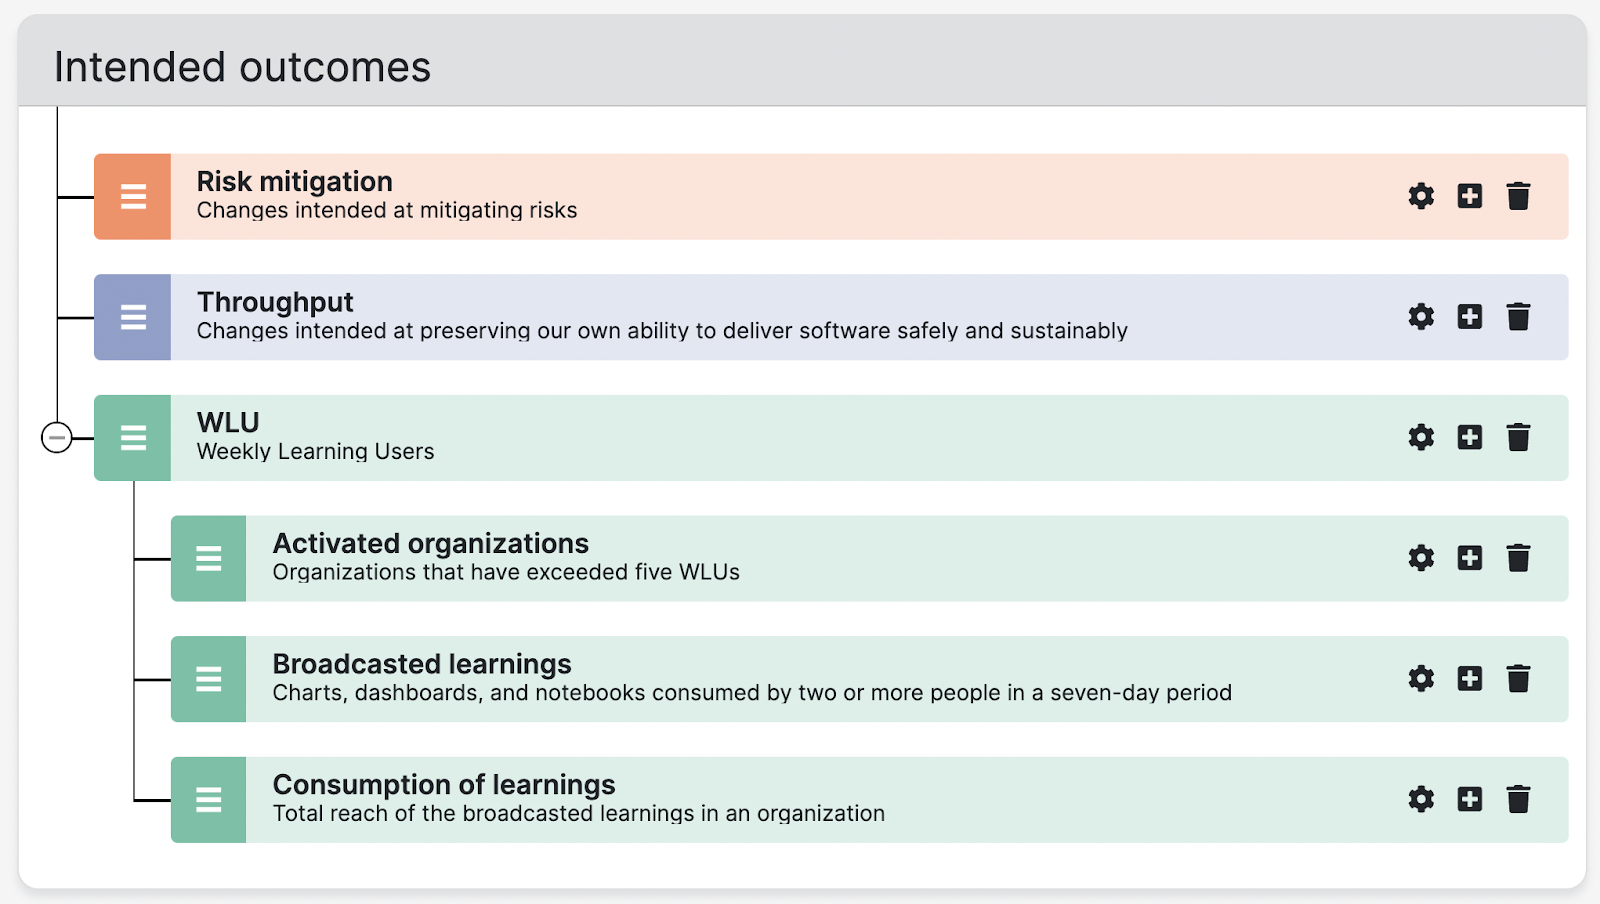This screenshot has height=904, width=1600.
Task: Delete the Consumption of learnings outcome
Action: point(1518,799)
